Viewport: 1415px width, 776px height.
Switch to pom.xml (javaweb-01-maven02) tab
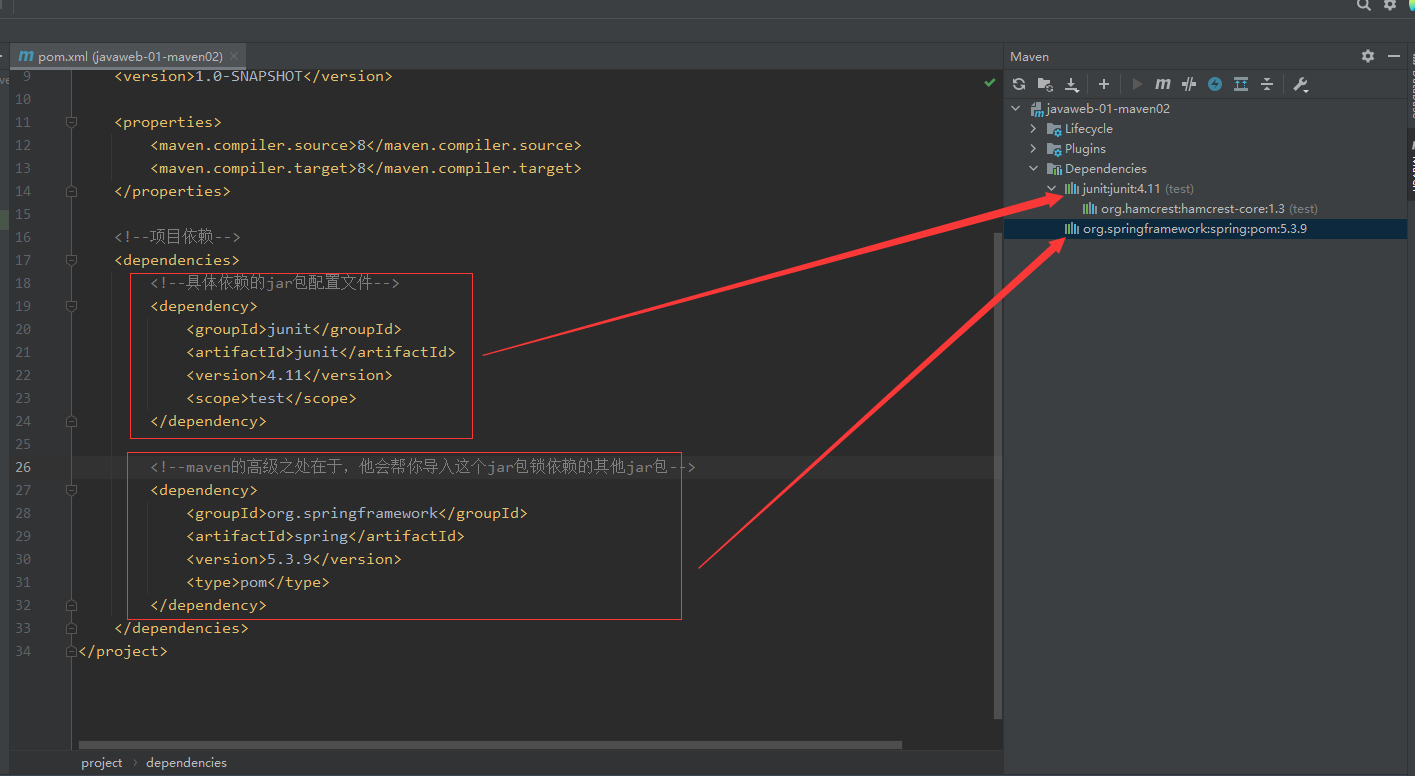coord(130,56)
